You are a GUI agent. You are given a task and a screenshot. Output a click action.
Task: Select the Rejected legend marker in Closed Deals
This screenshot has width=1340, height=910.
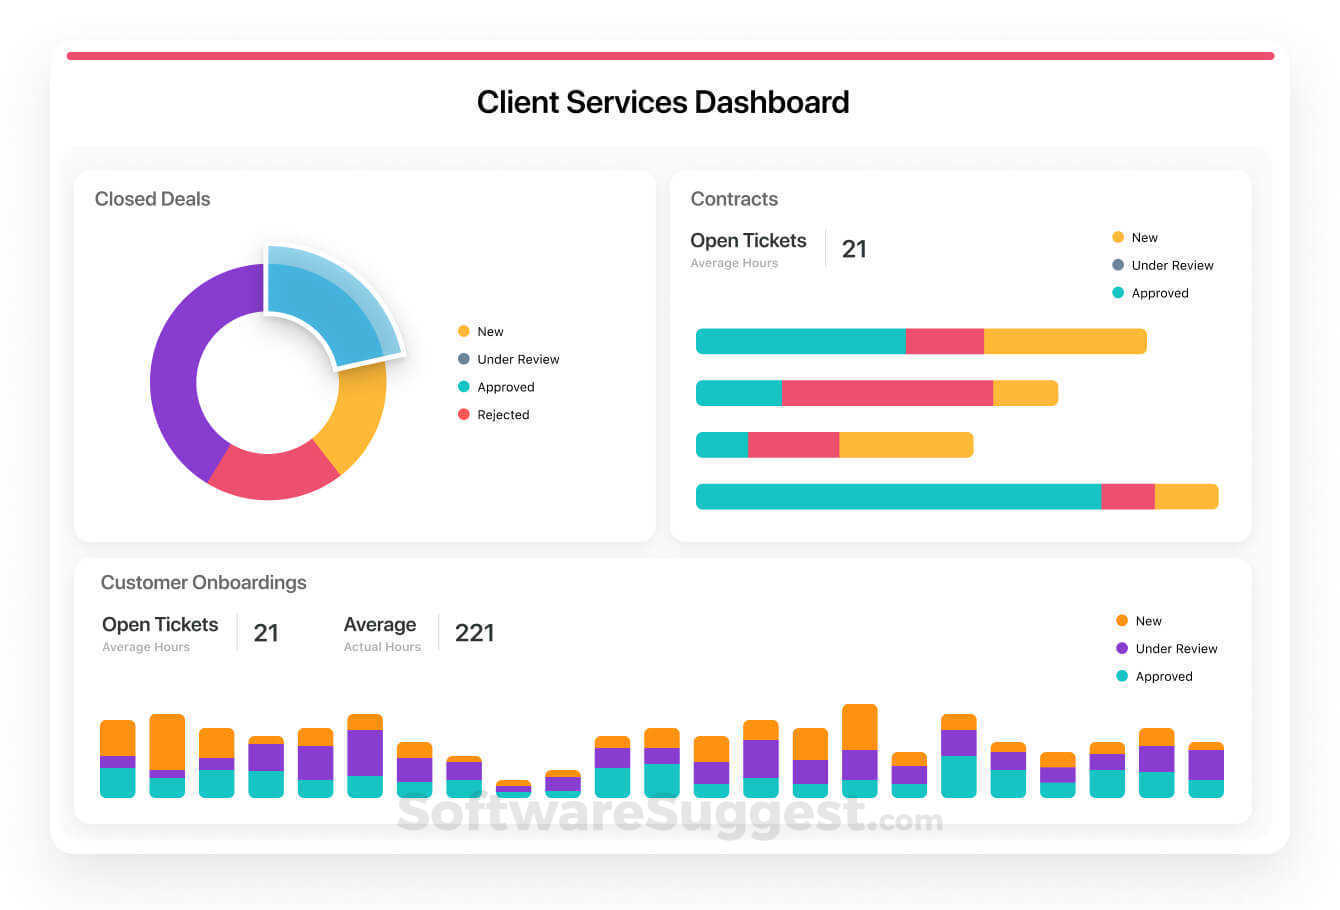tap(465, 415)
